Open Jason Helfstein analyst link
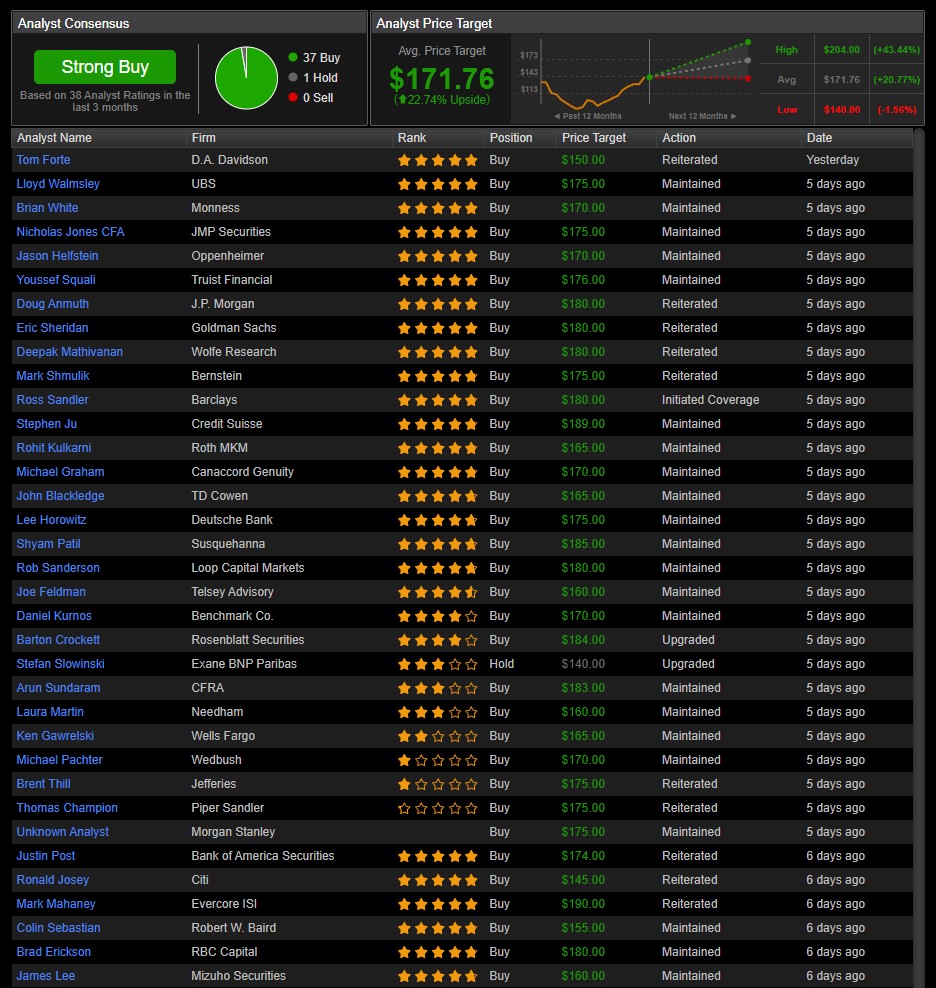This screenshot has height=988, width=936. point(57,256)
